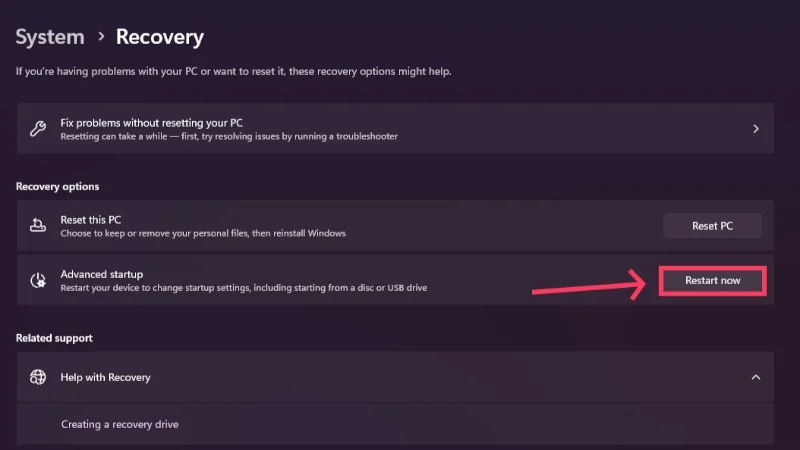Click the wrench icon for Fix problems
The height and width of the screenshot is (450, 800).
pos(38,129)
